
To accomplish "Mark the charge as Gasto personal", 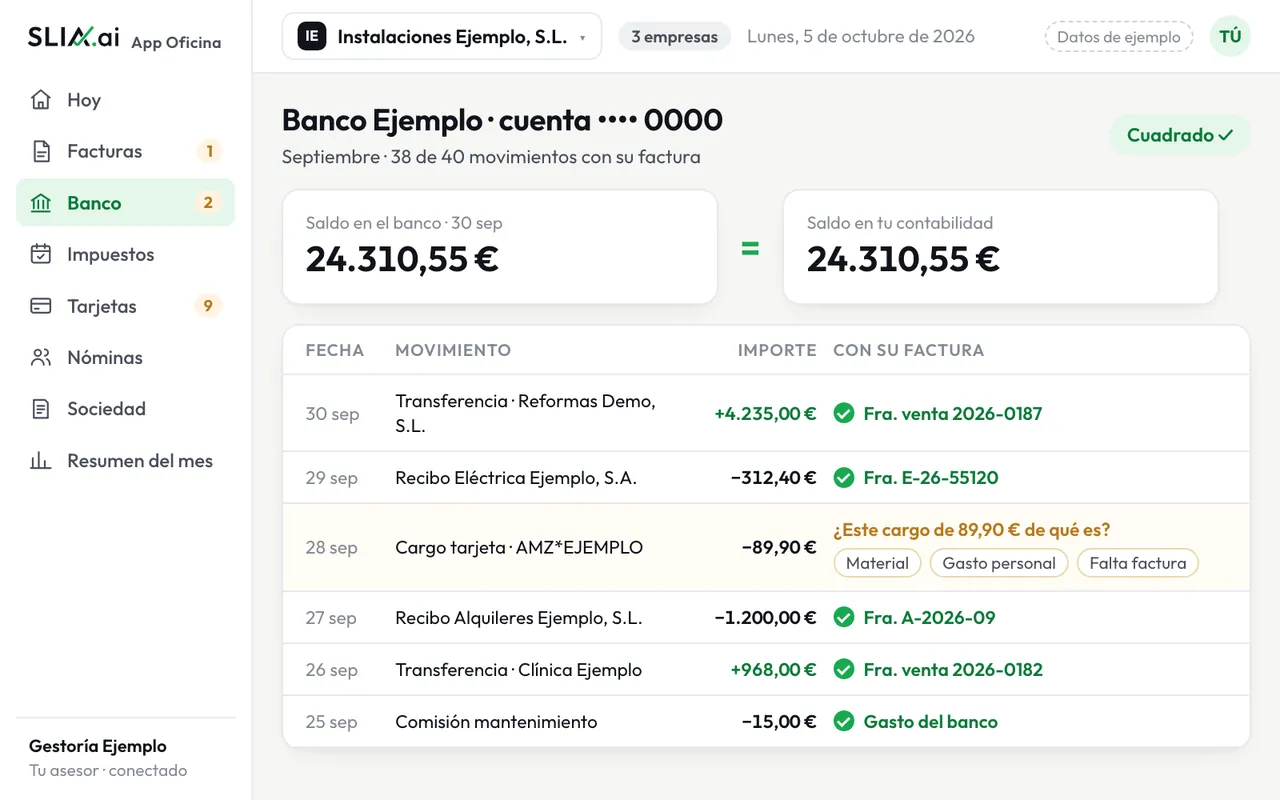I will [999, 563].
